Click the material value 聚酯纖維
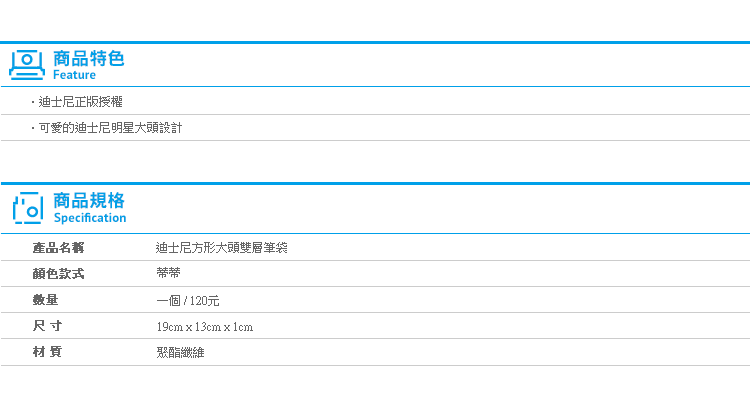This screenshot has height=409, width=750. coord(180,353)
